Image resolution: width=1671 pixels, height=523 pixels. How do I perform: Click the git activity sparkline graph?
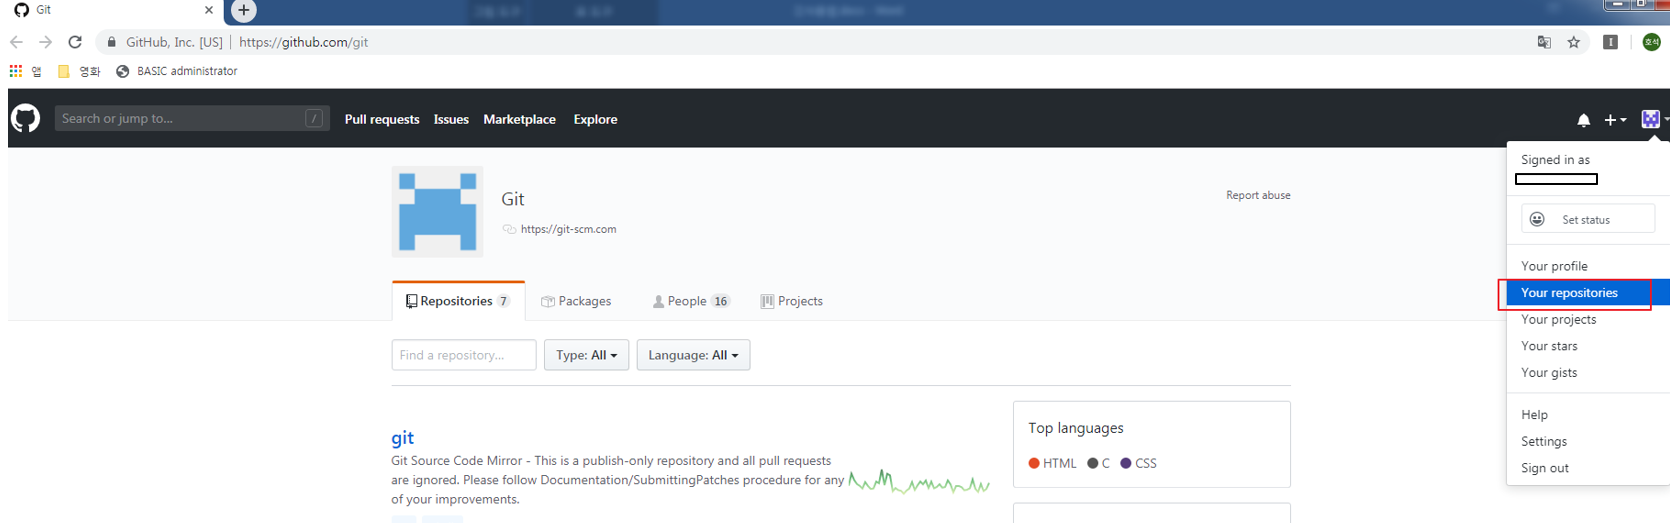[x=919, y=482]
